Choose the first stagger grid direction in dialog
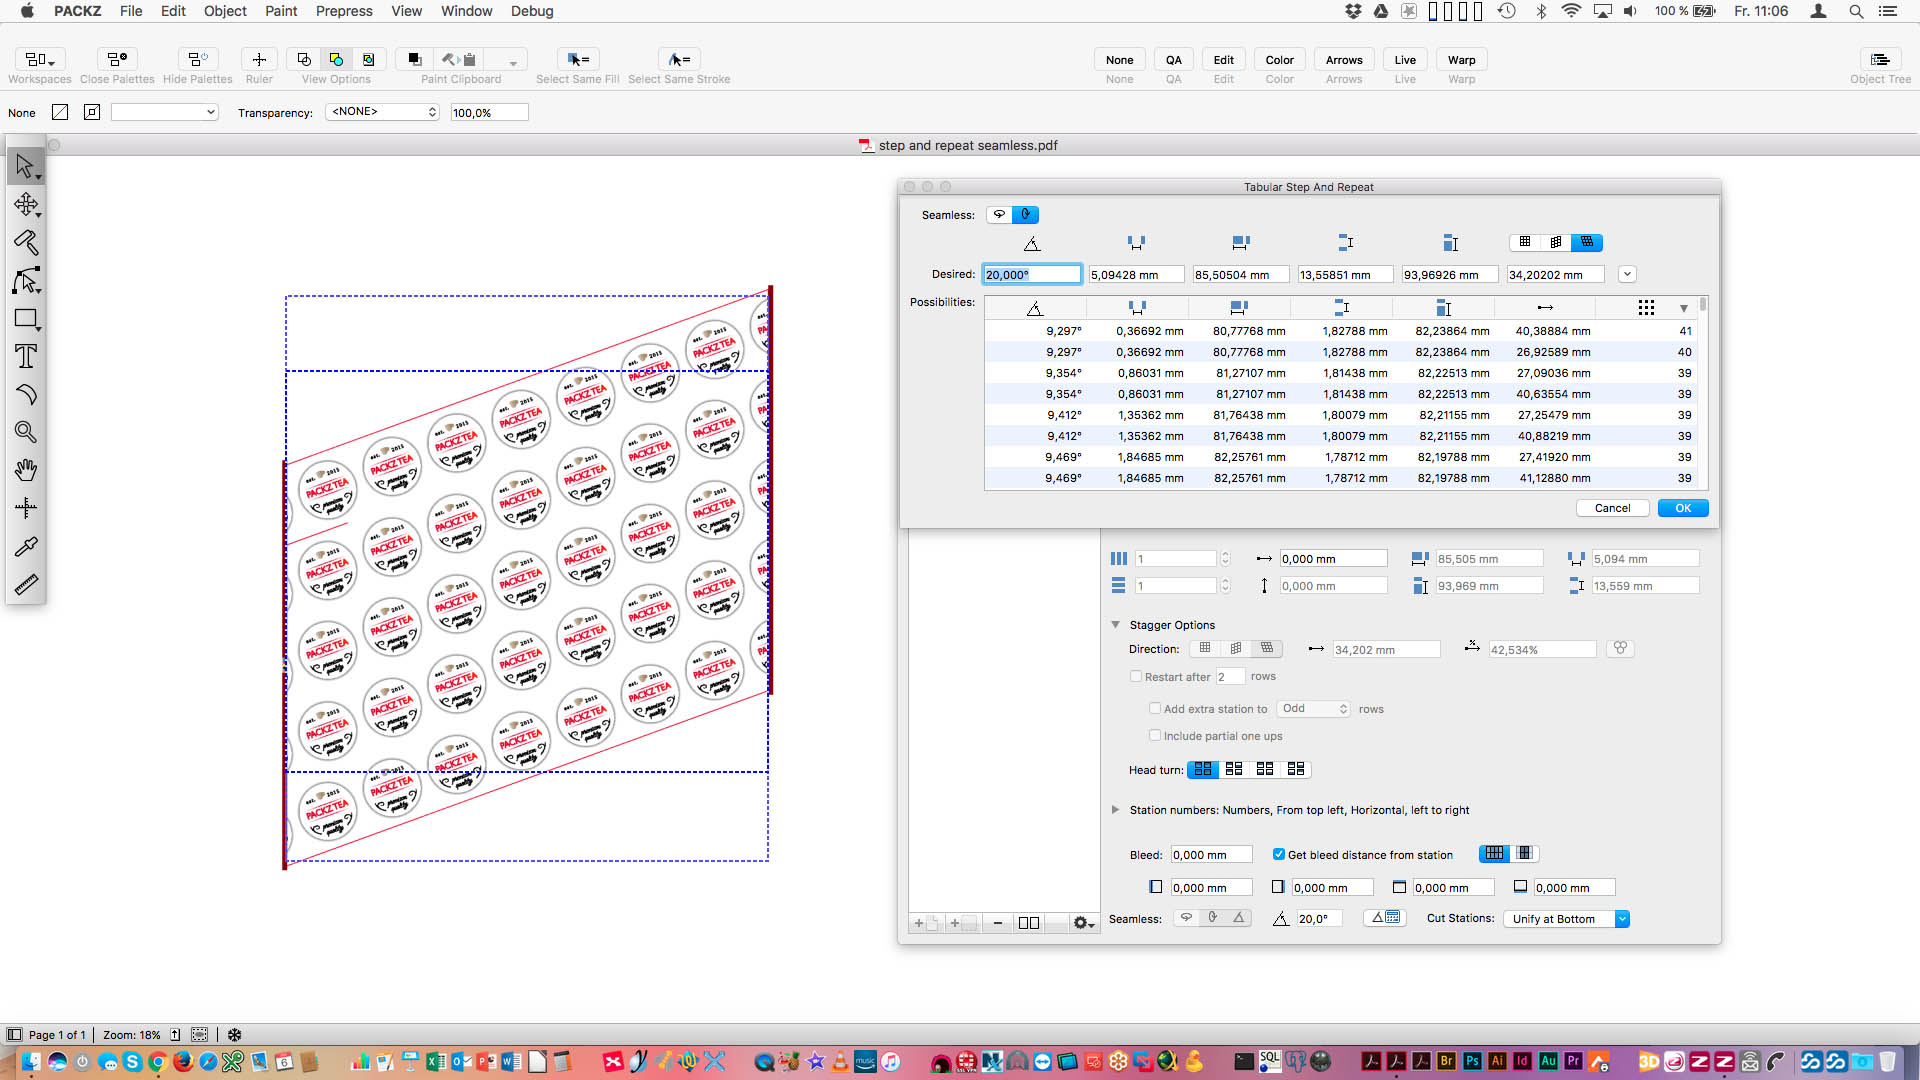Image resolution: width=1920 pixels, height=1080 pixels. 1525,243
